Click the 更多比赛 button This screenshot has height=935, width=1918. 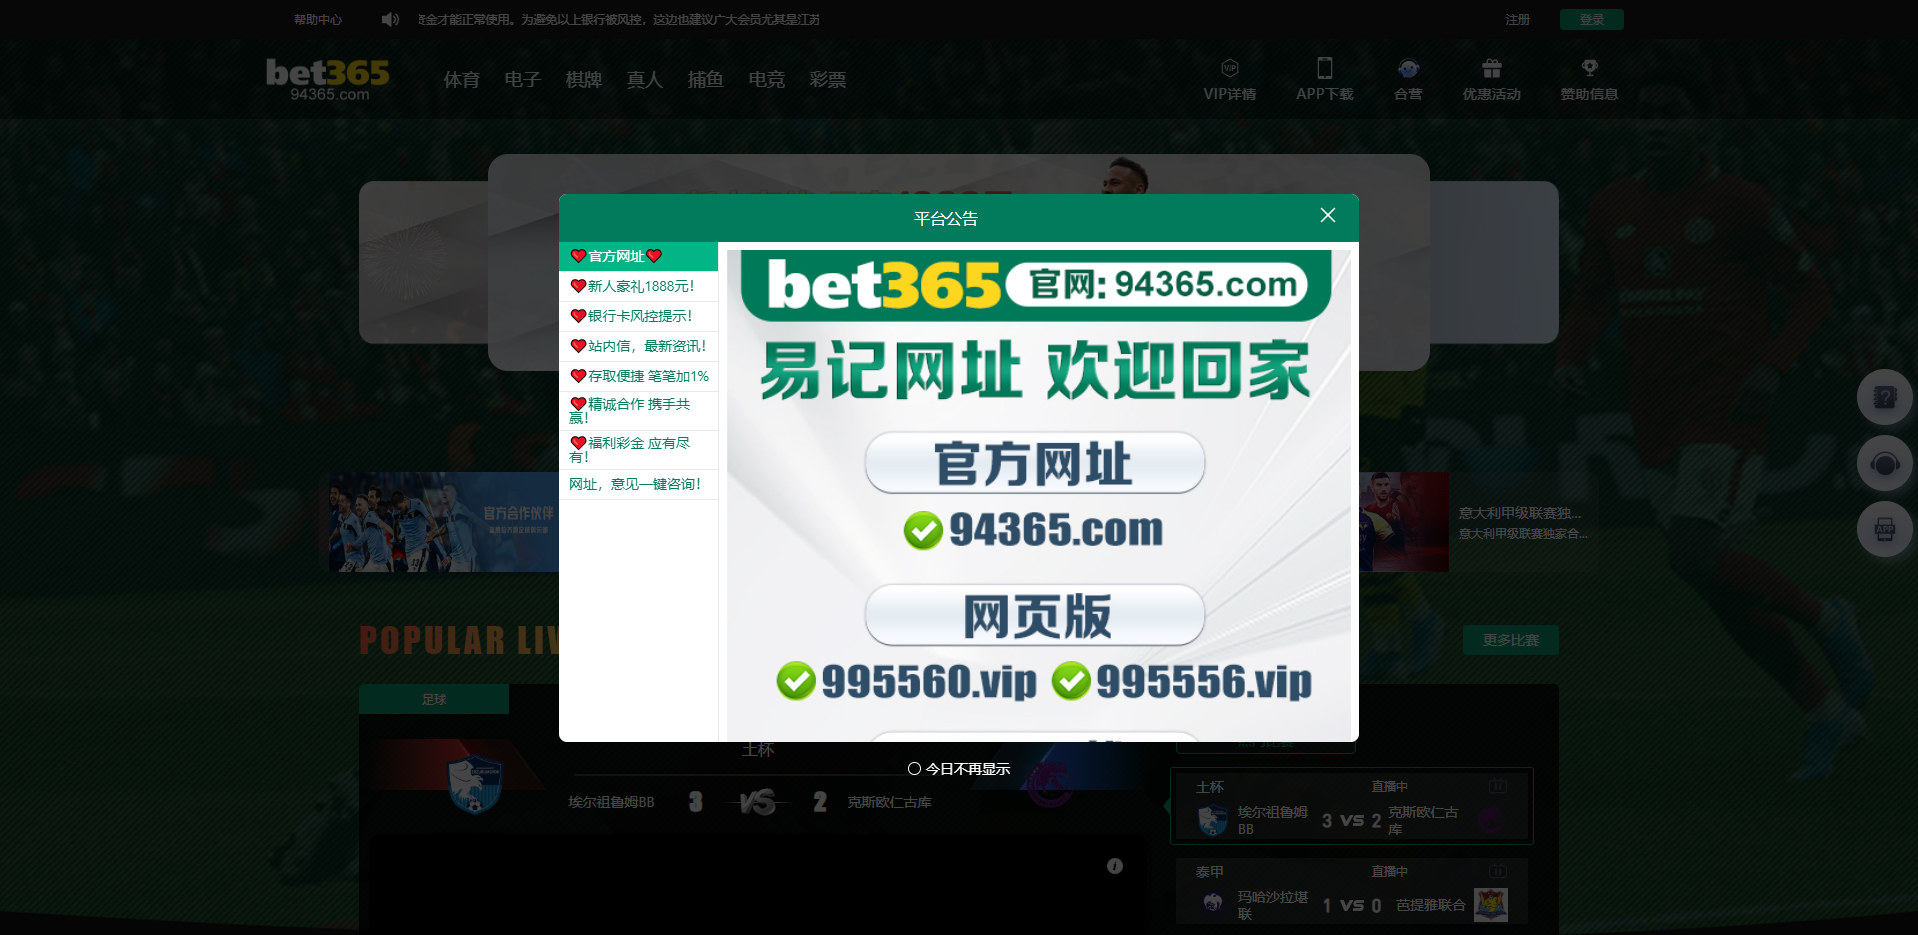tap(1511, 640)
